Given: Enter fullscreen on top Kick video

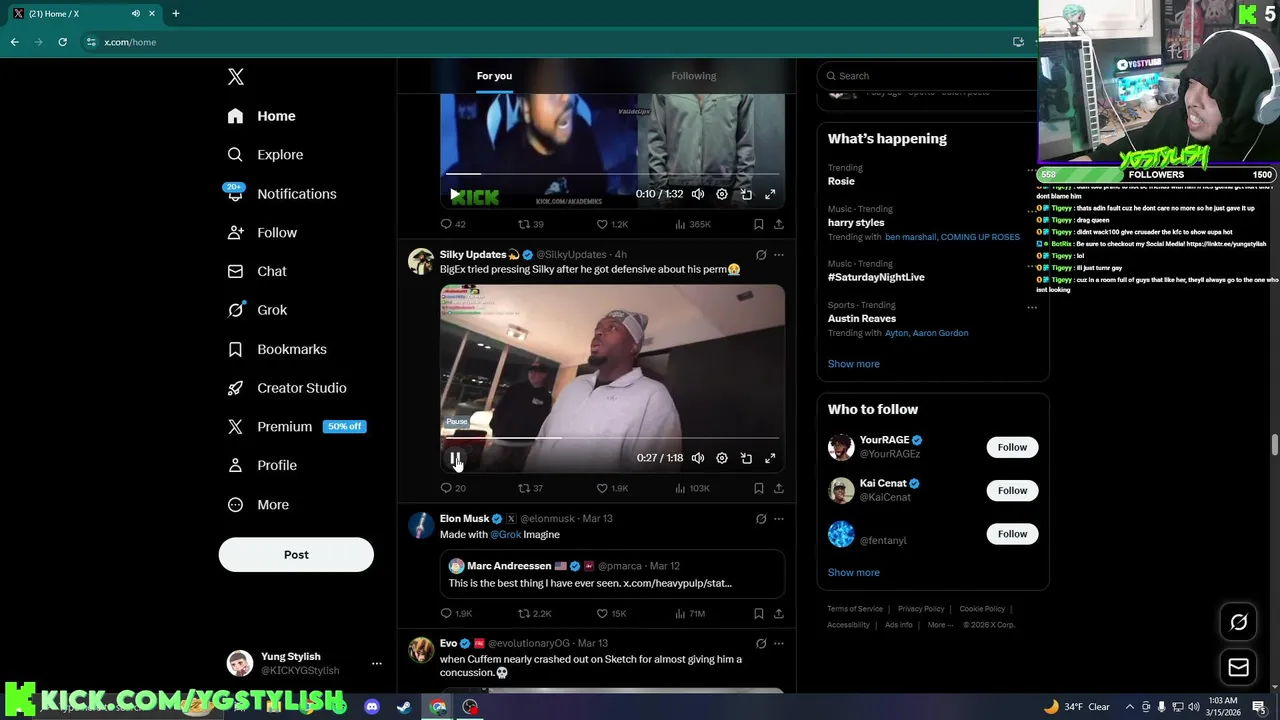Looking at the screenshot, I should click(770, 194).
